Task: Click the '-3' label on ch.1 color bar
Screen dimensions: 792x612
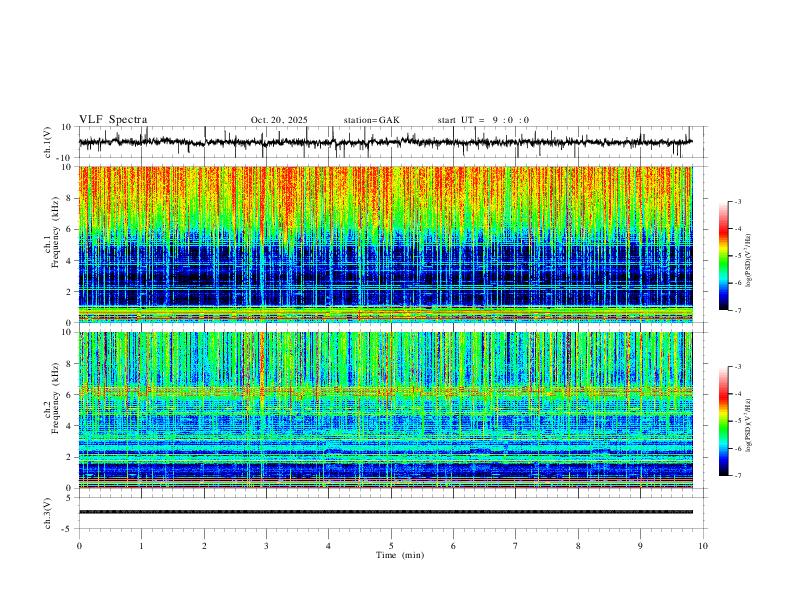Action: click(737, 201)
